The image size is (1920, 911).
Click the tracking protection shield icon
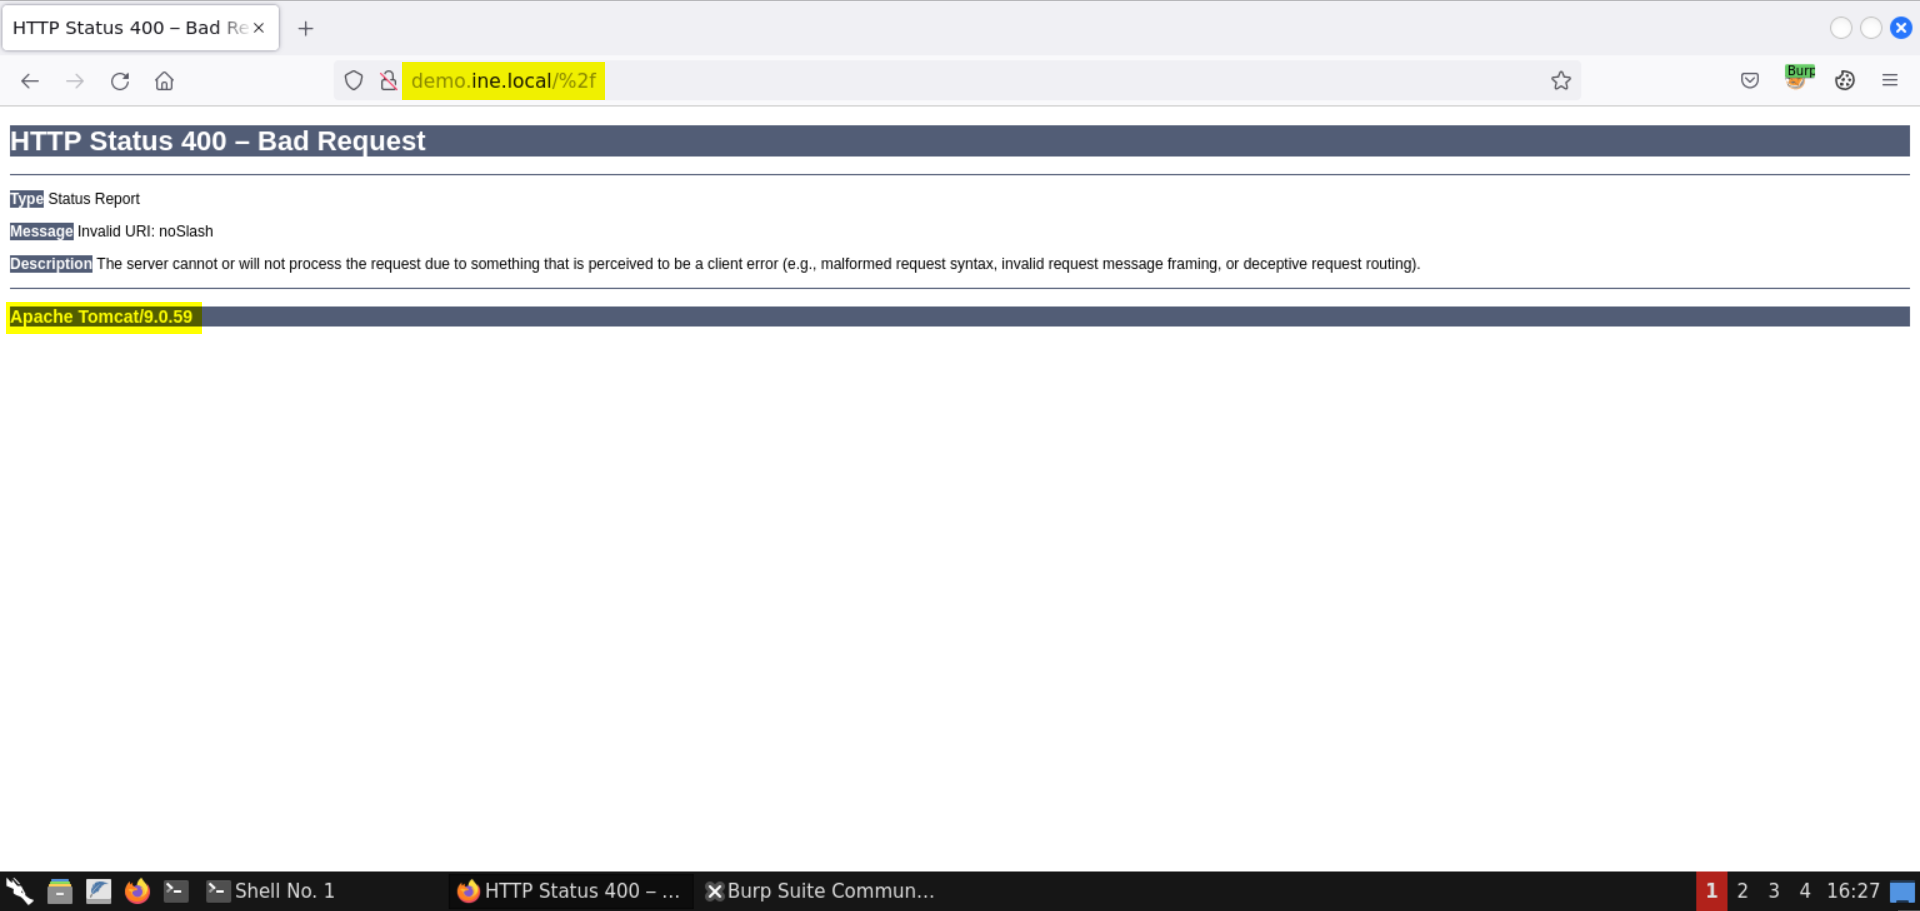click(353, 80)
